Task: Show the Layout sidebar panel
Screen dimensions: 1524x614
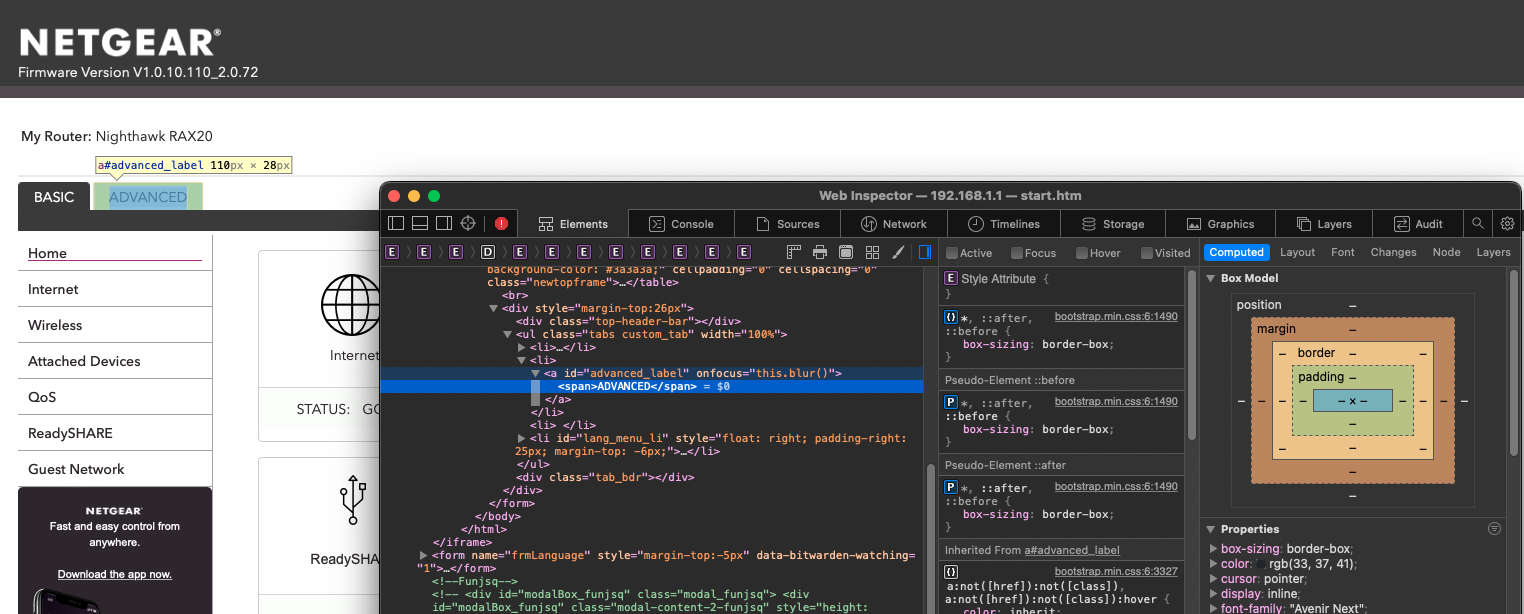Action: 1297,252
